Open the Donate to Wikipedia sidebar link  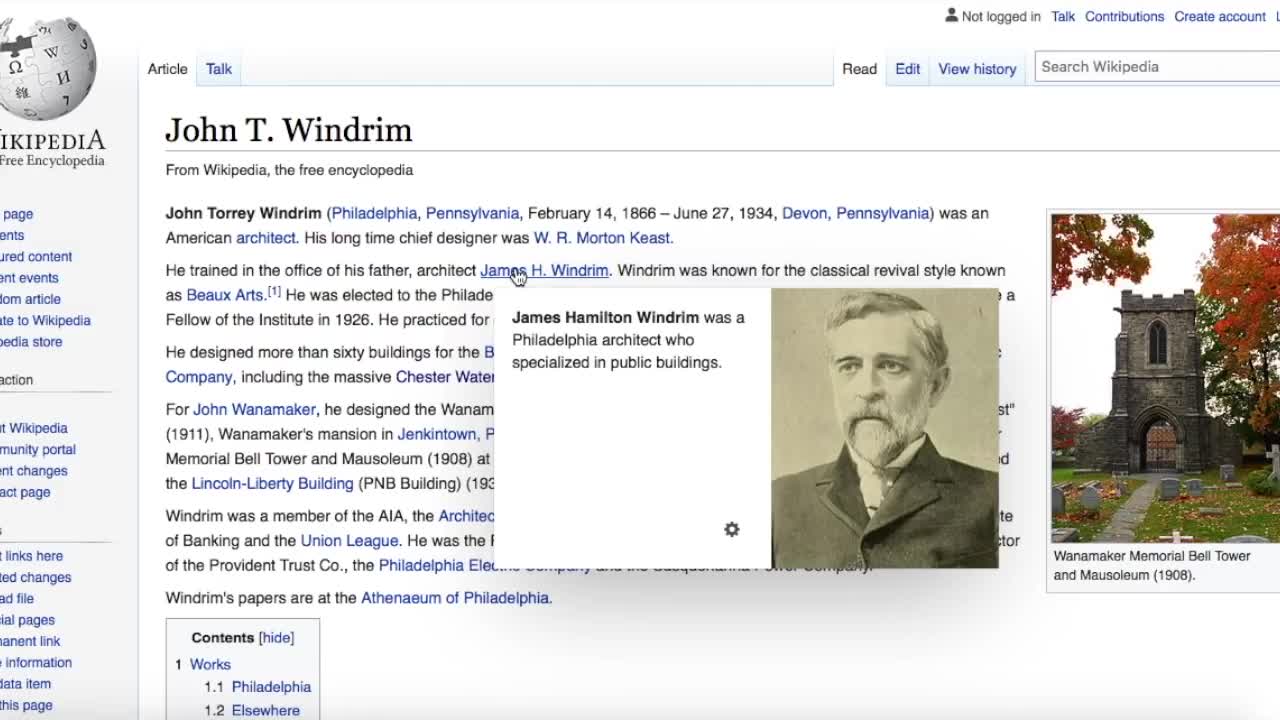pyautogui.click(x=45, y=321)
